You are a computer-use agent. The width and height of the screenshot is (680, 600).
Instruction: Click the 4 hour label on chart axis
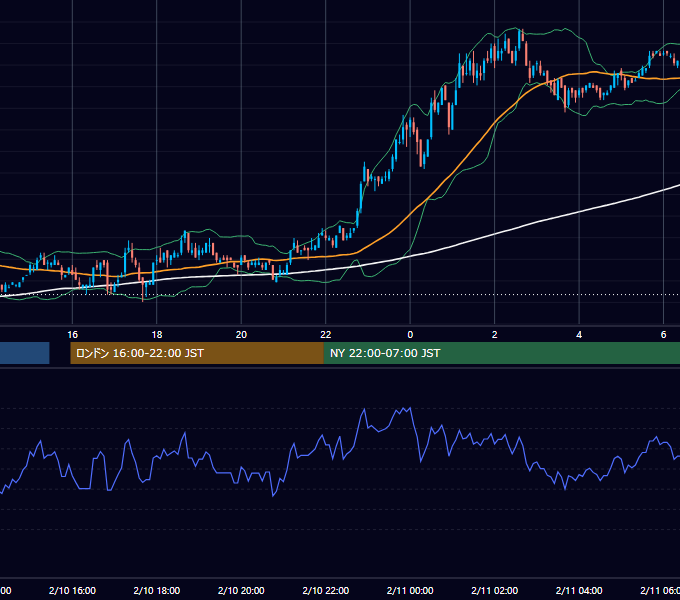(579, 335)
